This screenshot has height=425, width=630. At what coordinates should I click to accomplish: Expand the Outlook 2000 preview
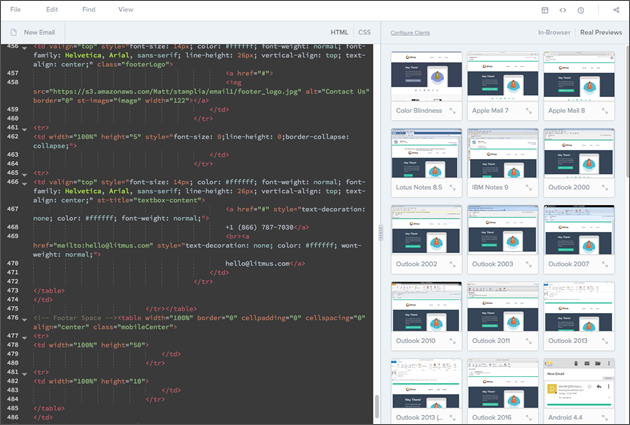[605, 188]
